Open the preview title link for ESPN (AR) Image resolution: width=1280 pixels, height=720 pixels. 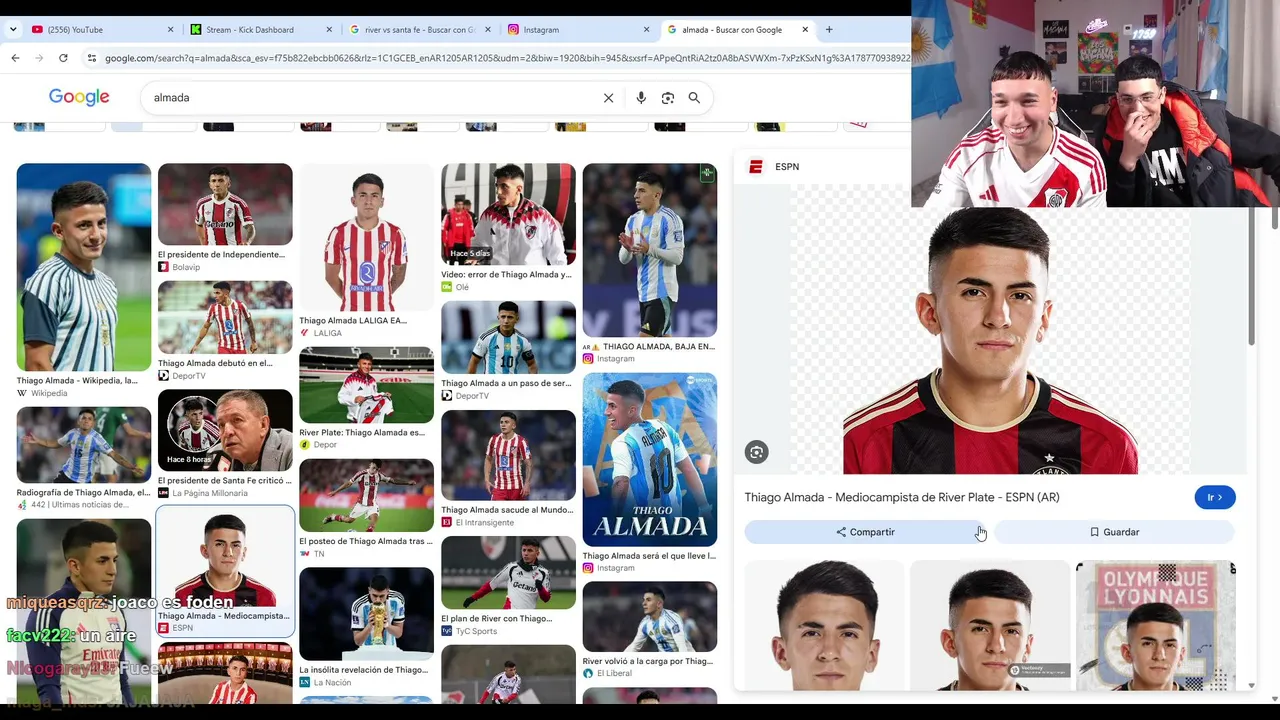(902, 497)
